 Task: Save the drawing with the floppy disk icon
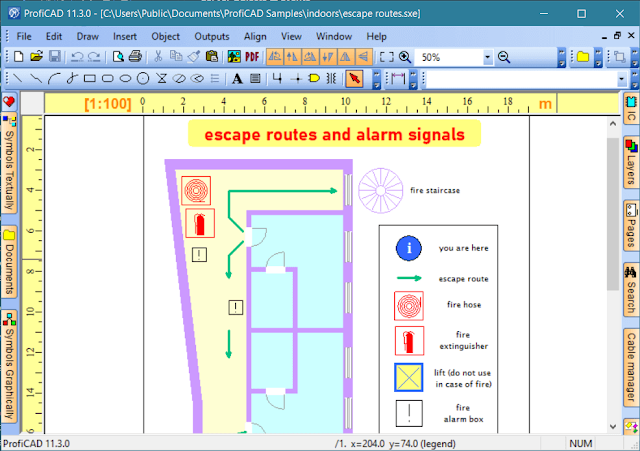[x=55, y=57]
